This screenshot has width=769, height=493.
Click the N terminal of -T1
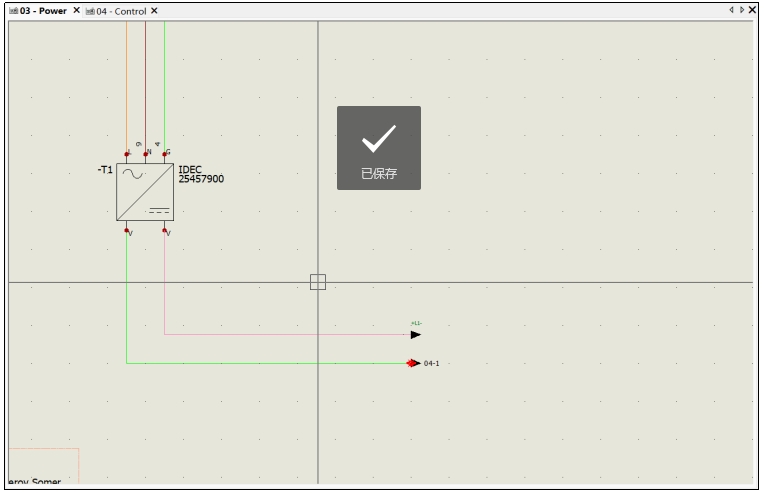(146, 154)
